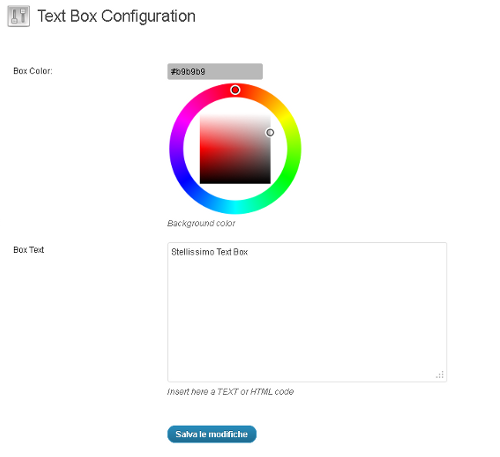Click the saturation marker in the color square

(270, 133)
